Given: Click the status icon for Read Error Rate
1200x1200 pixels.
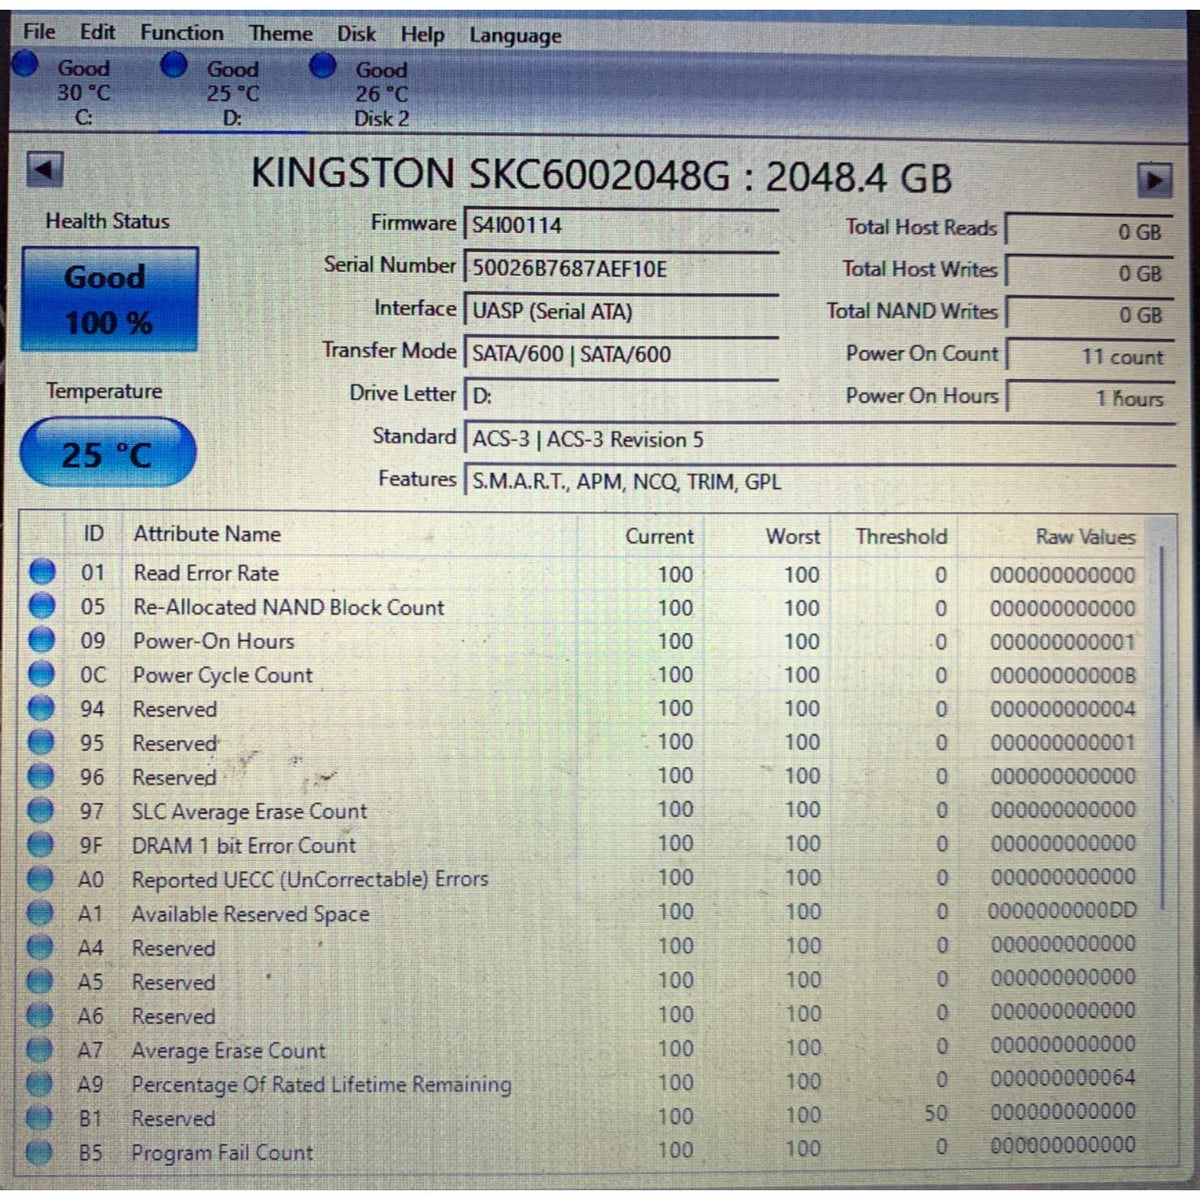Looking at the screenshot, I should pos(41,572).
